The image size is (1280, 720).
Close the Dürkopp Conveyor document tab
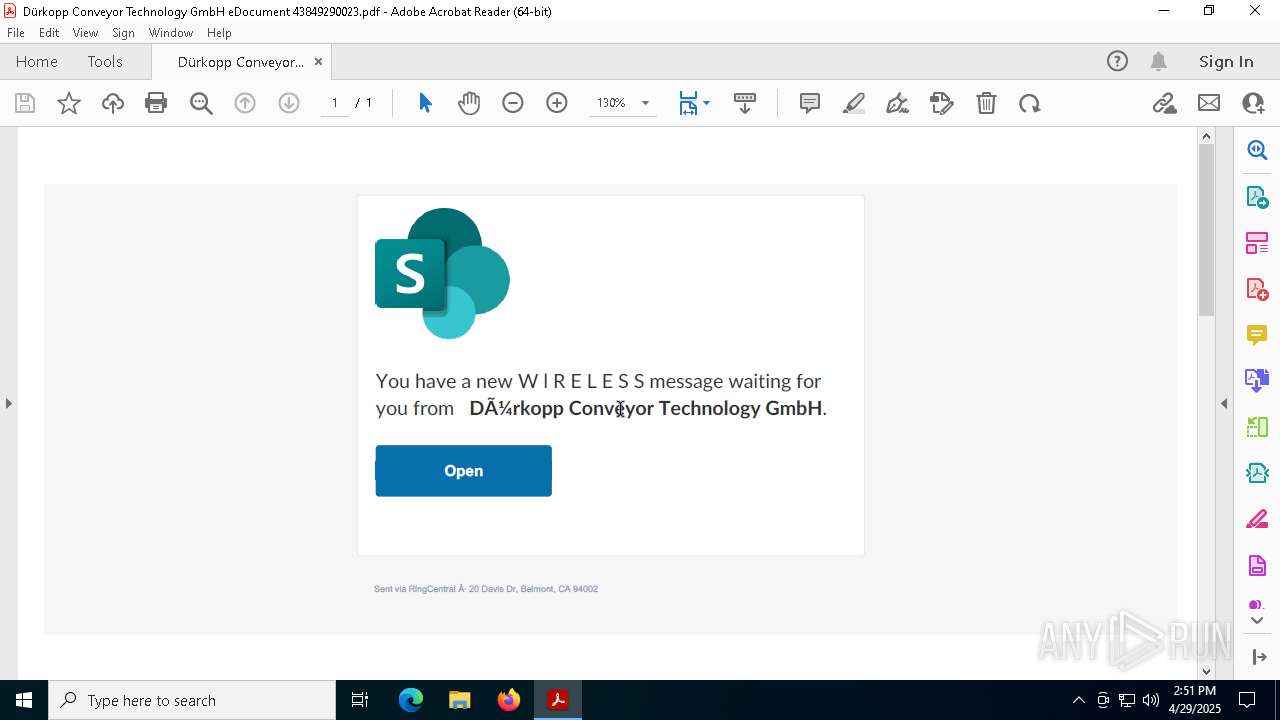pyautogui.click(x=318, y=61)
